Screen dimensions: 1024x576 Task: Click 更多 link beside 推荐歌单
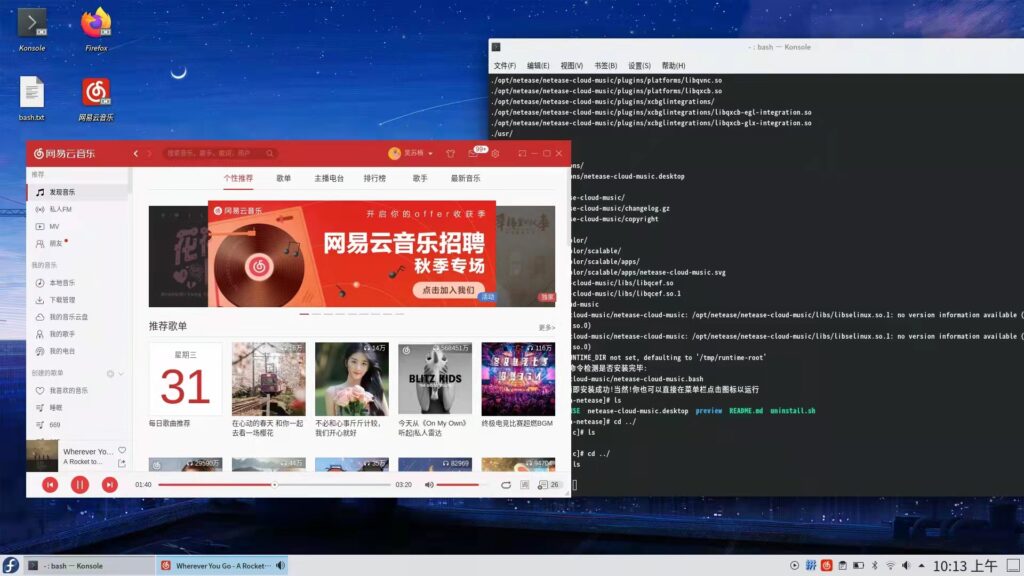click(546, 327)
